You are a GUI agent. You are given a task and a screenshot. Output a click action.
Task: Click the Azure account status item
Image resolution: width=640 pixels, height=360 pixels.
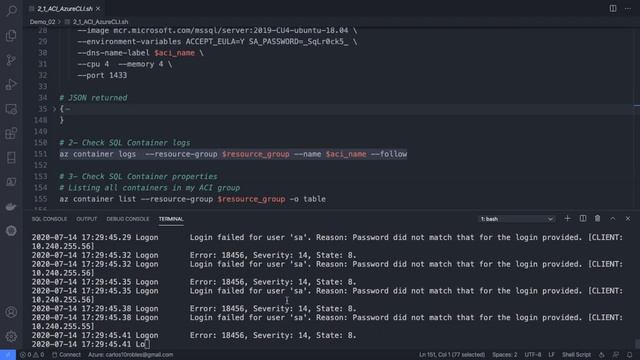(x=131, y=355)
